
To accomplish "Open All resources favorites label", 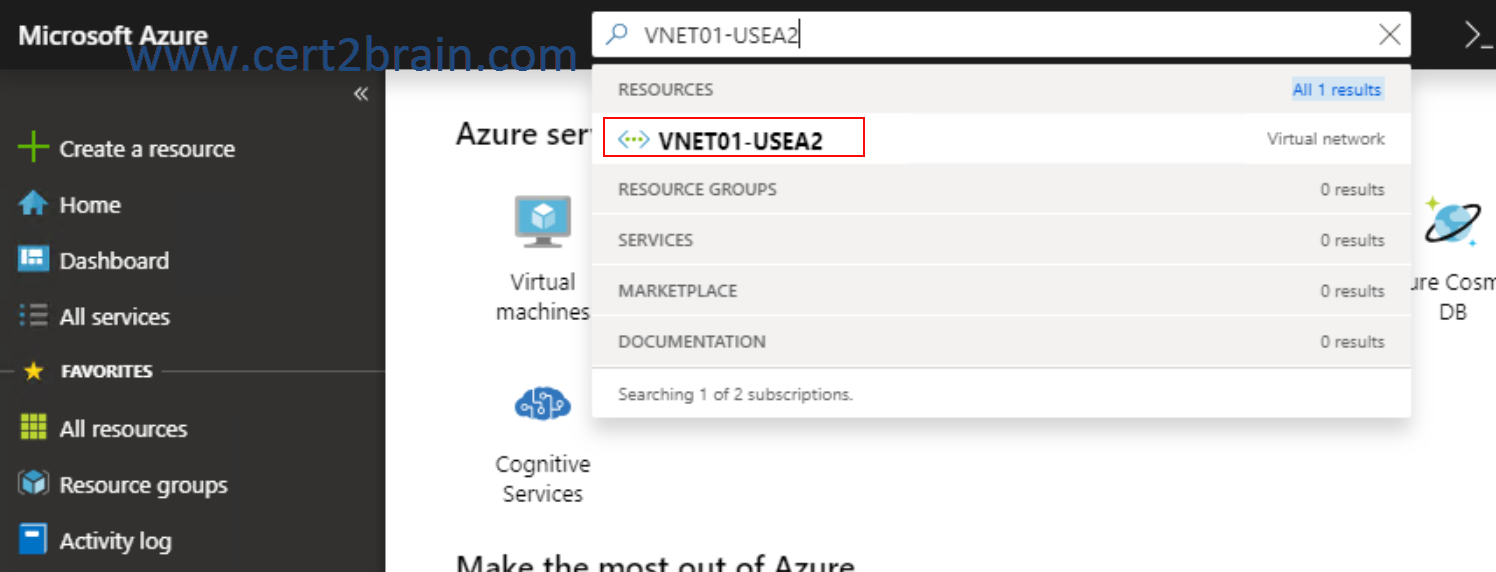I will 123,429.
